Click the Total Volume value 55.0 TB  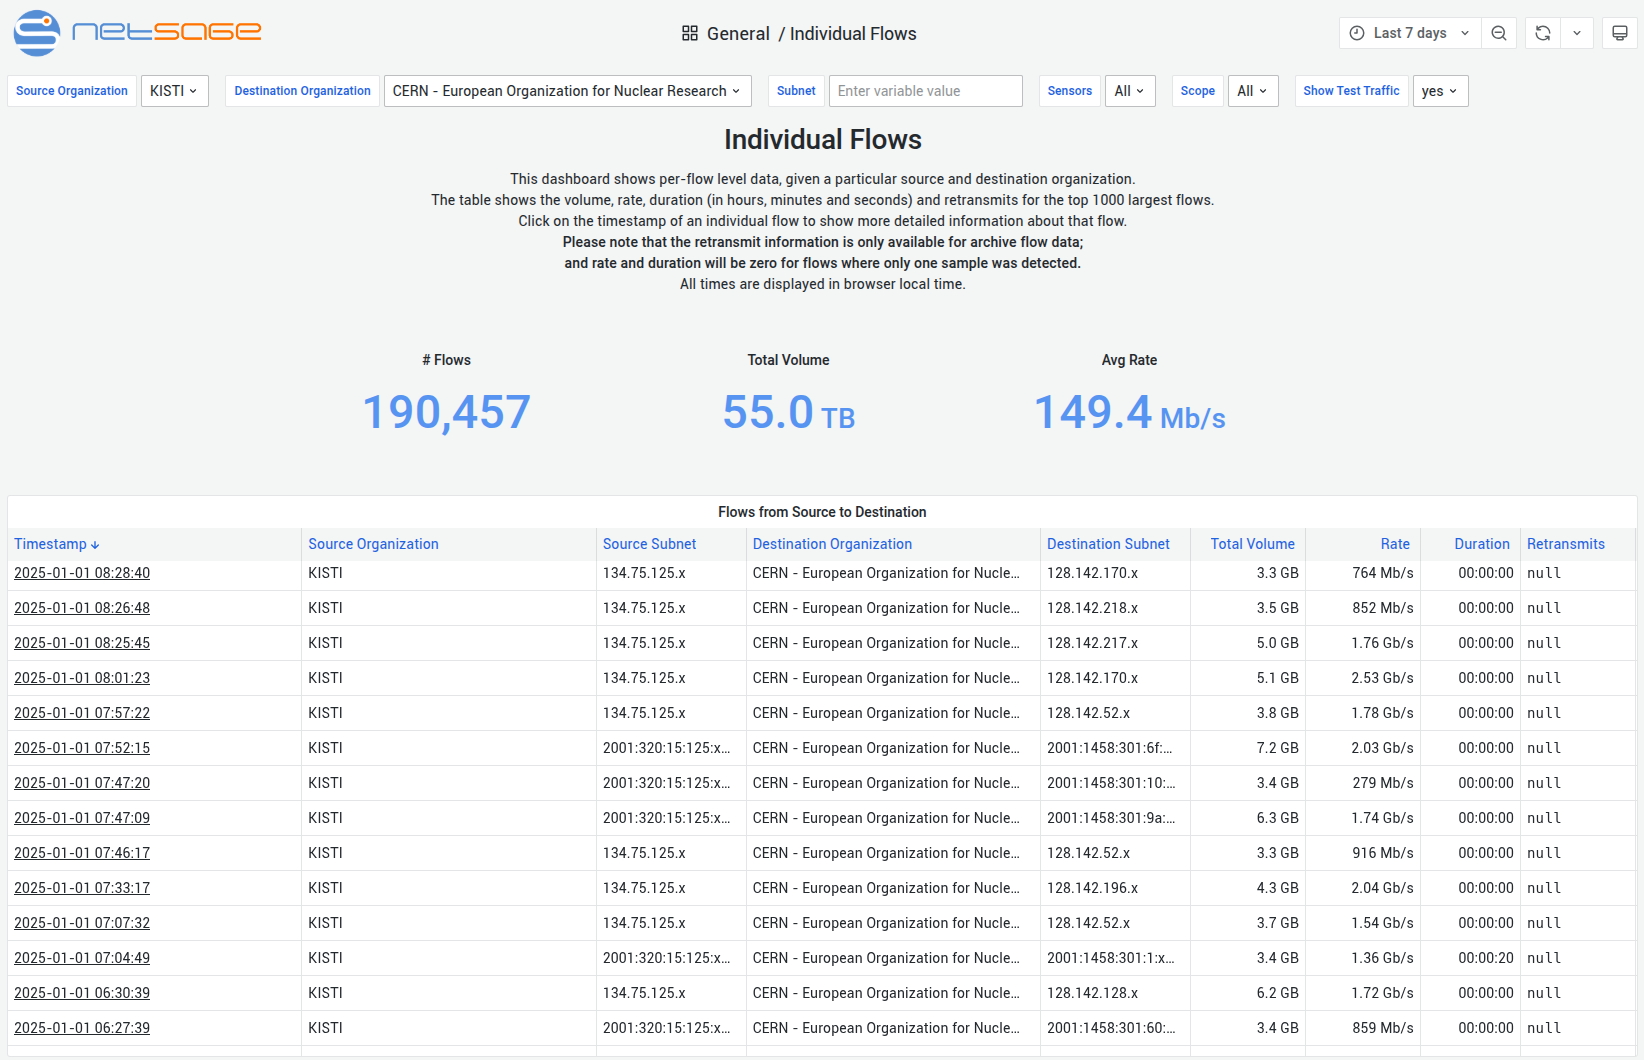[789, 412]
